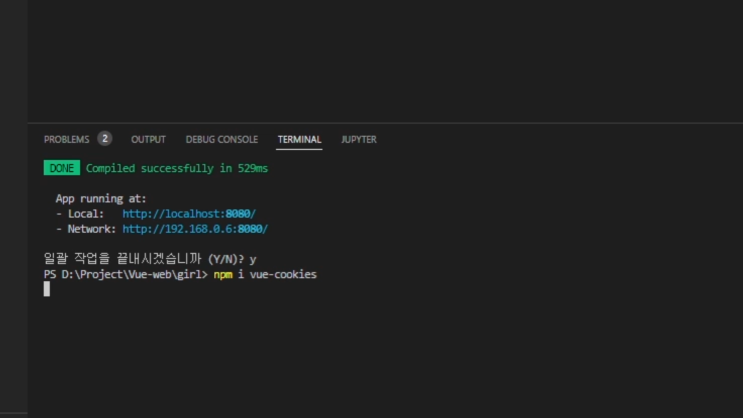The image size is (743, 418).
Task: Click the Korean (Y/N)? prompt line
Action: (x=150, y=259)
